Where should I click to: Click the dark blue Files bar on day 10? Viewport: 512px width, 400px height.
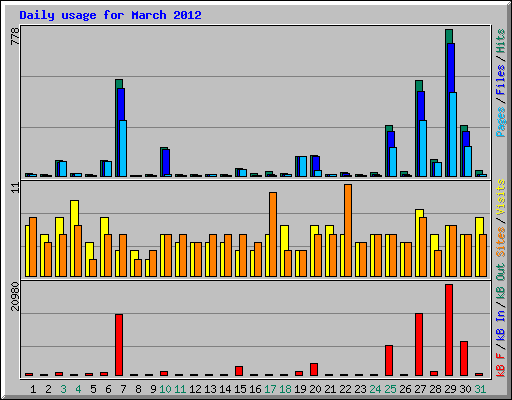[x=166, y=161]
